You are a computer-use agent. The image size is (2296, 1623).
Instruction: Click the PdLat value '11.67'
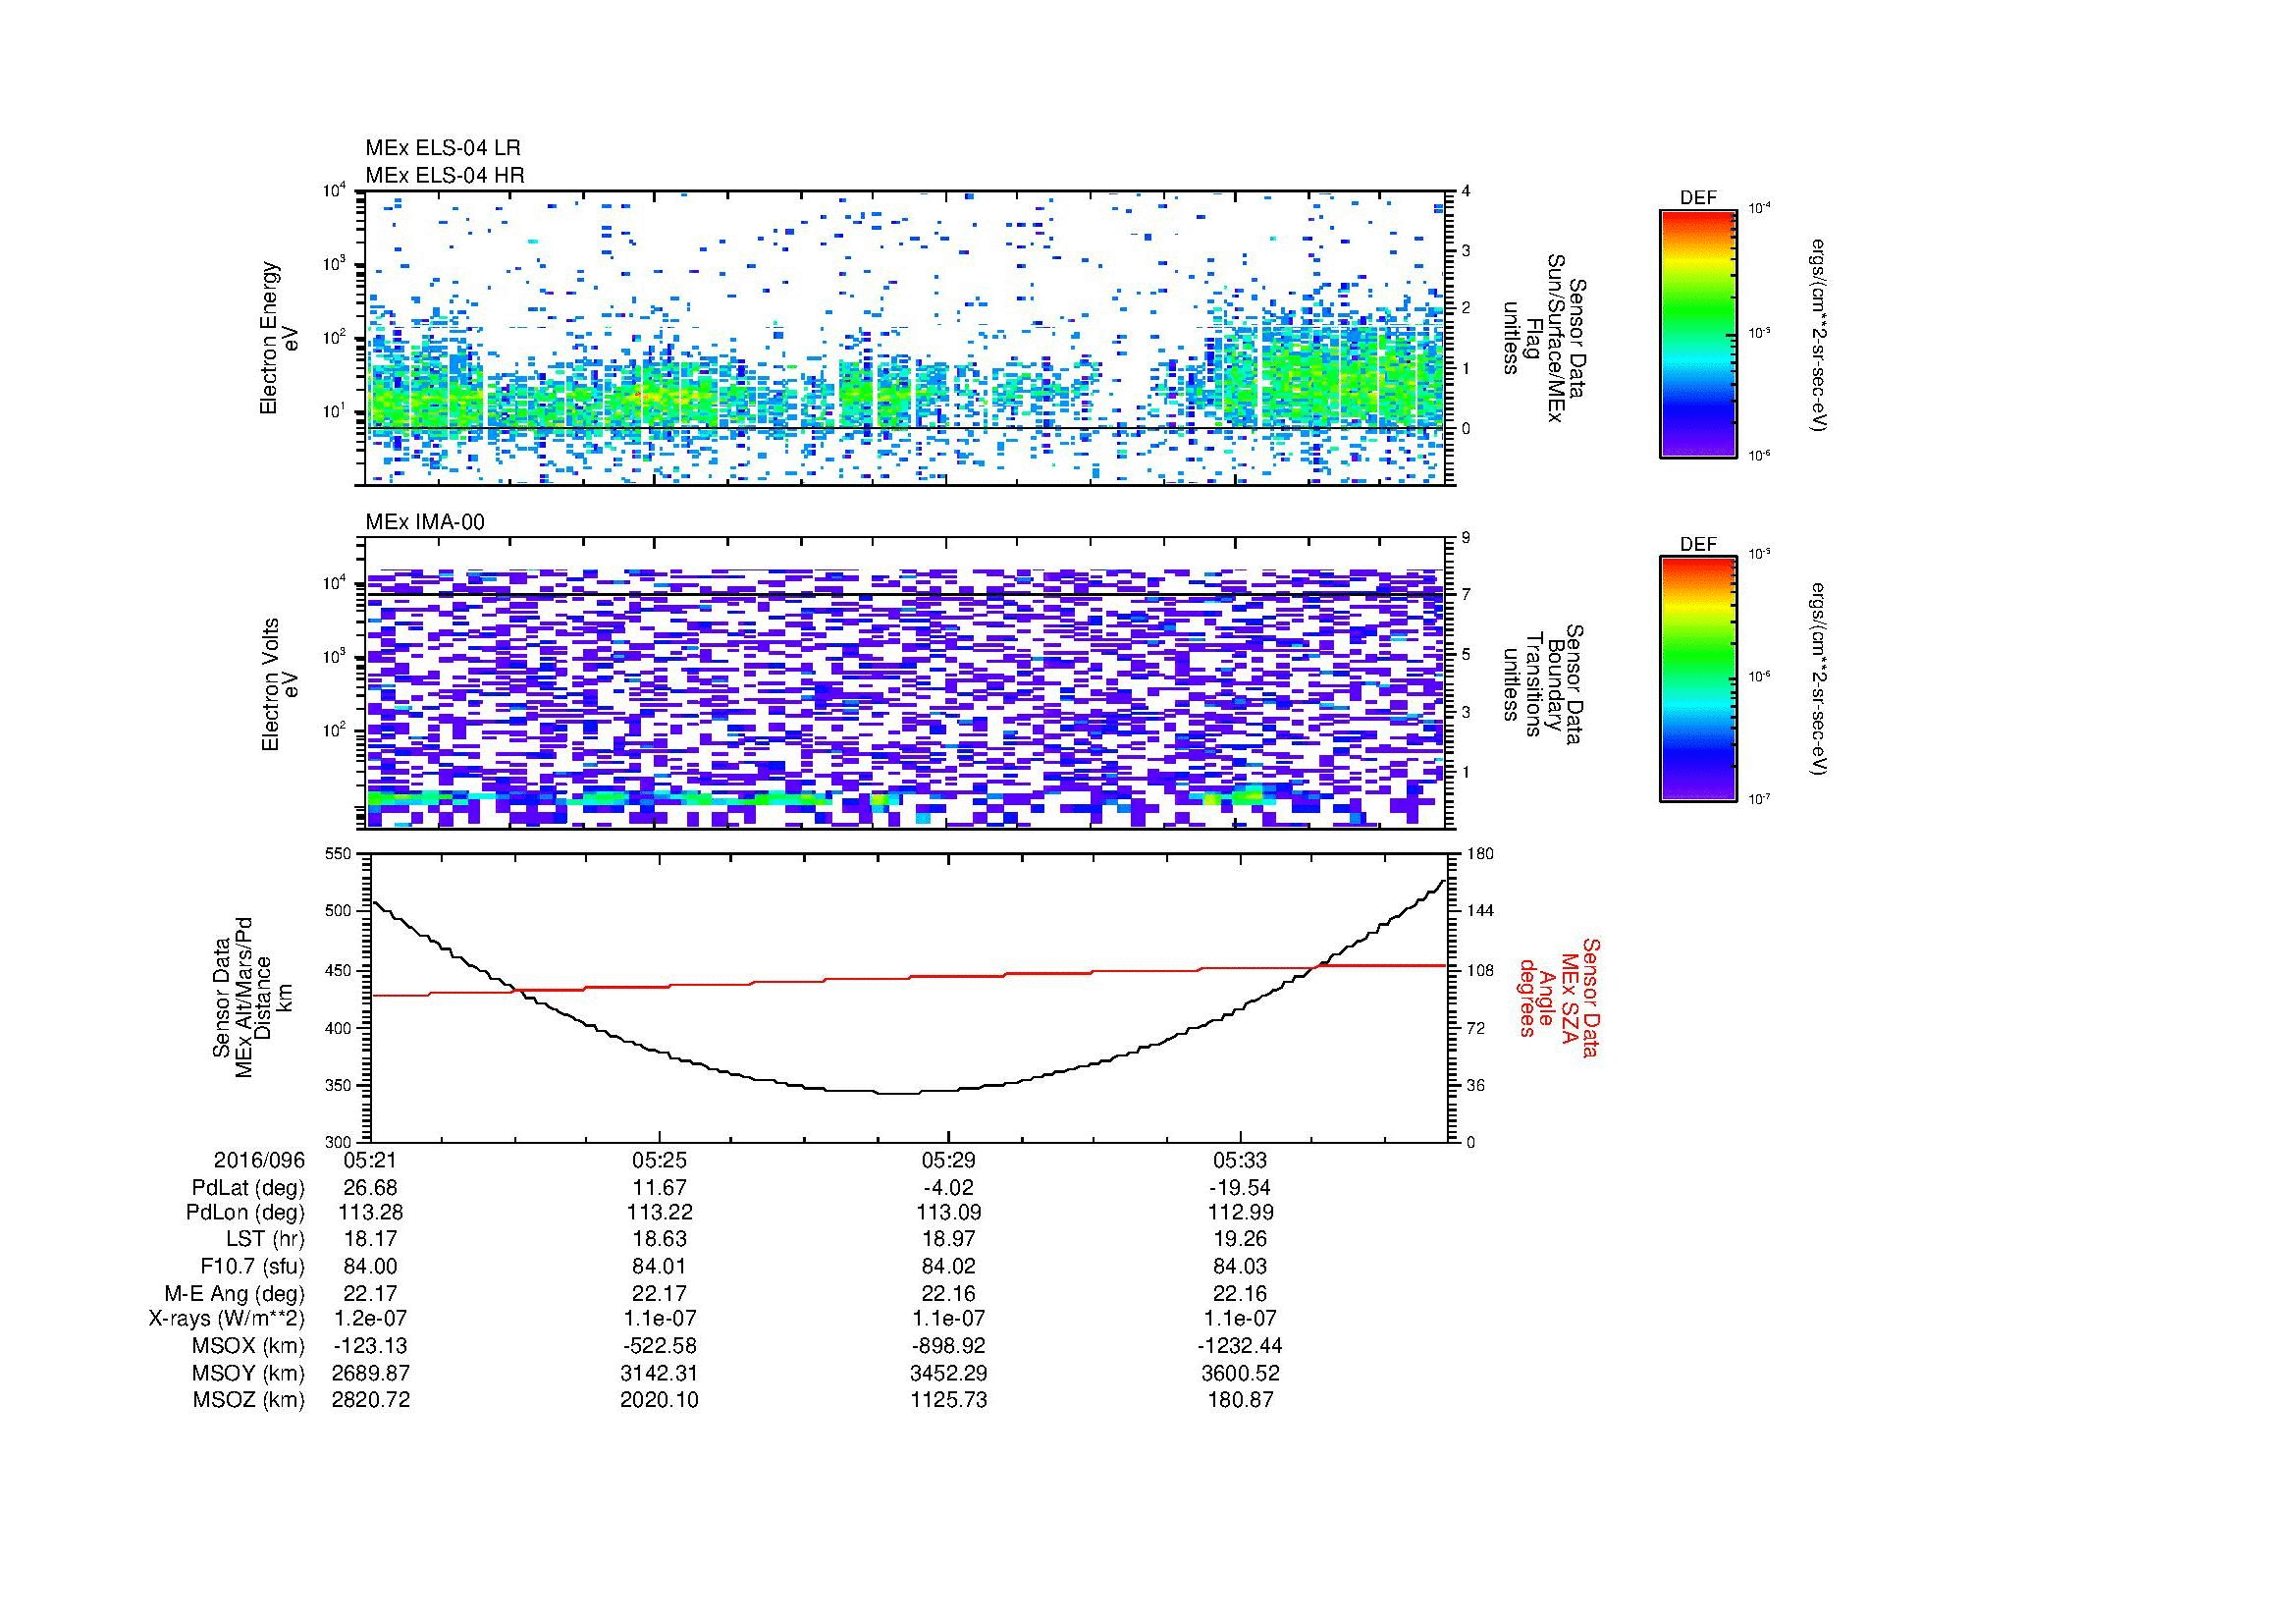(659, 1188)
